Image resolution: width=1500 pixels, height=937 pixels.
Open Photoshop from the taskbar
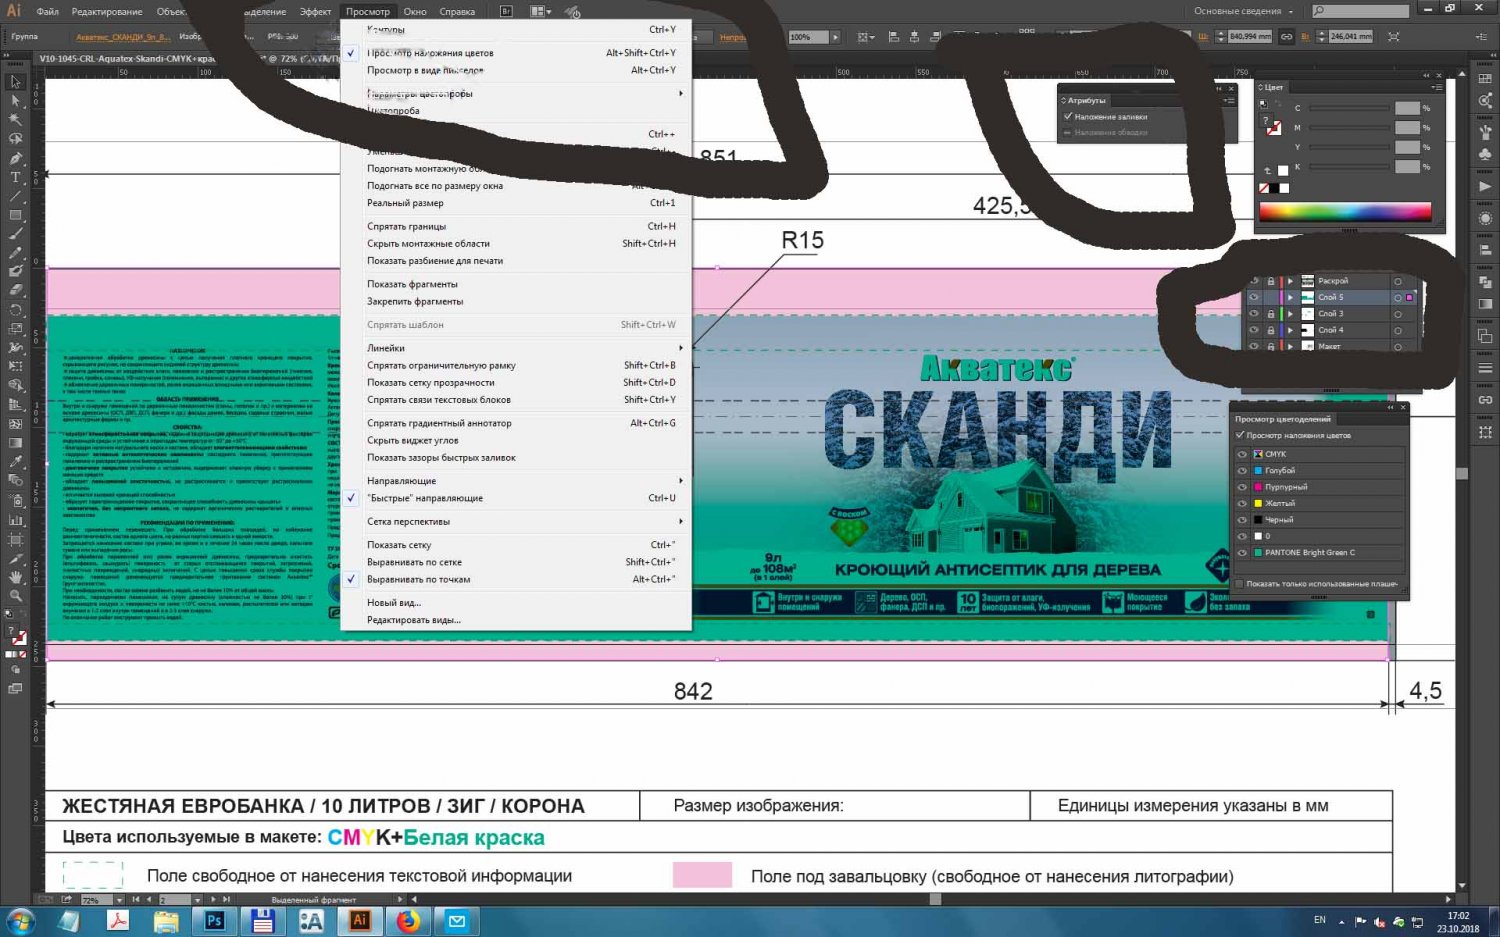point(214,921)
